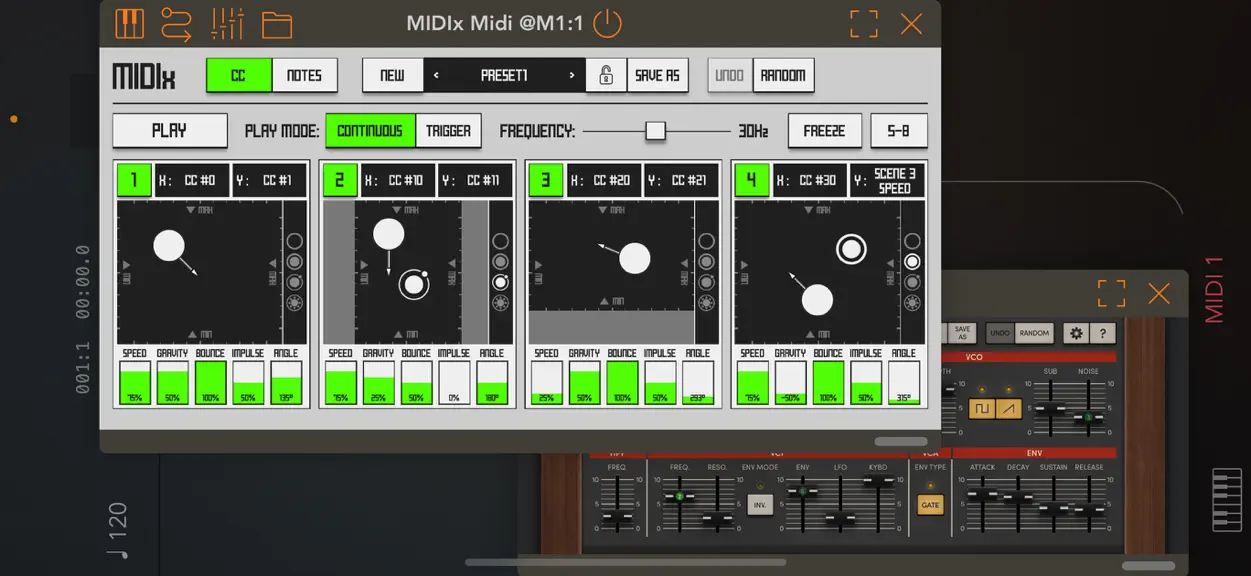This screenshot has height=576, width=1251.
Task: Toggle pad 3 enable button
Action: tap(546, 180)
